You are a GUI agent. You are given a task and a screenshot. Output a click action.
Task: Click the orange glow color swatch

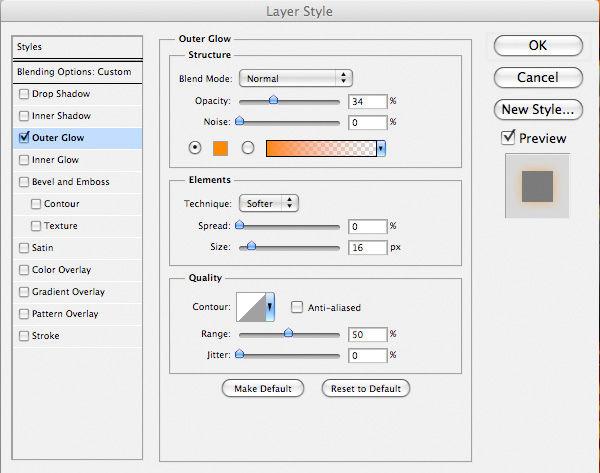point(220,148)
